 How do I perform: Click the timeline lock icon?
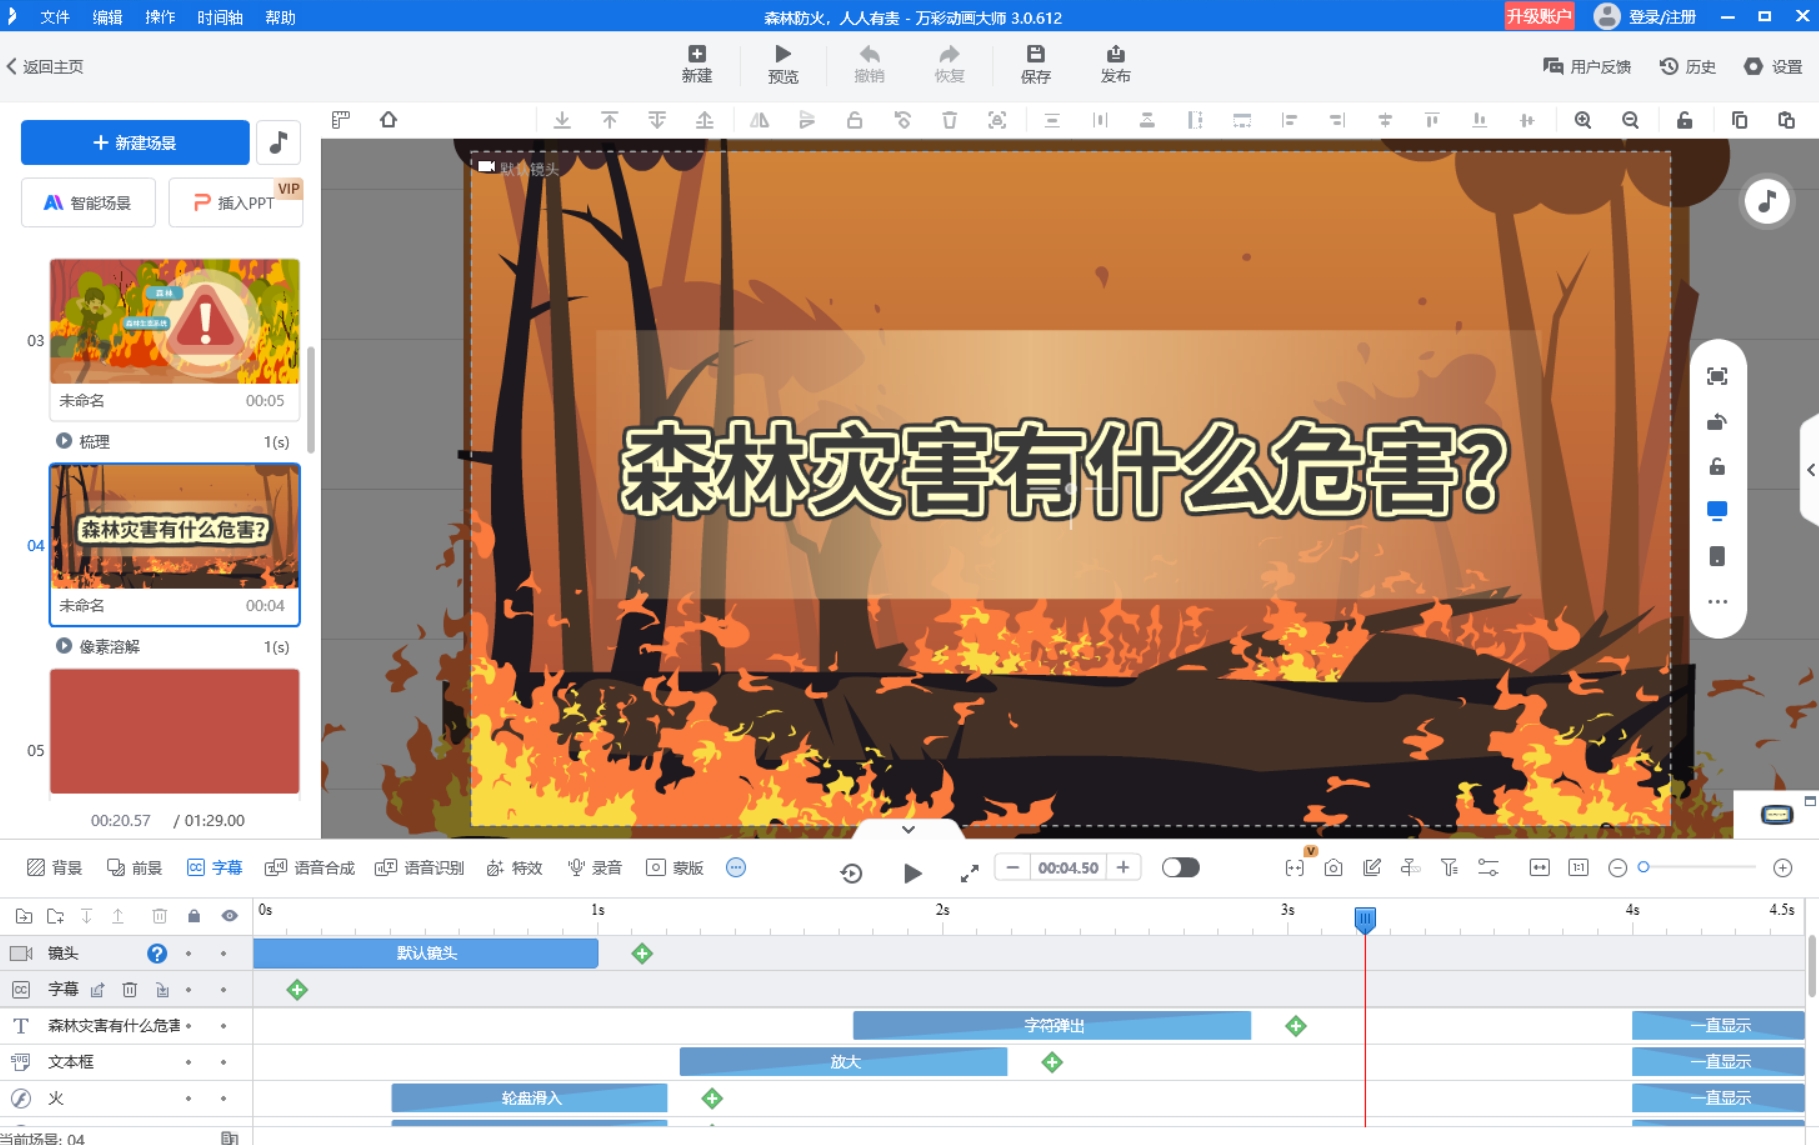coord(194,916)
